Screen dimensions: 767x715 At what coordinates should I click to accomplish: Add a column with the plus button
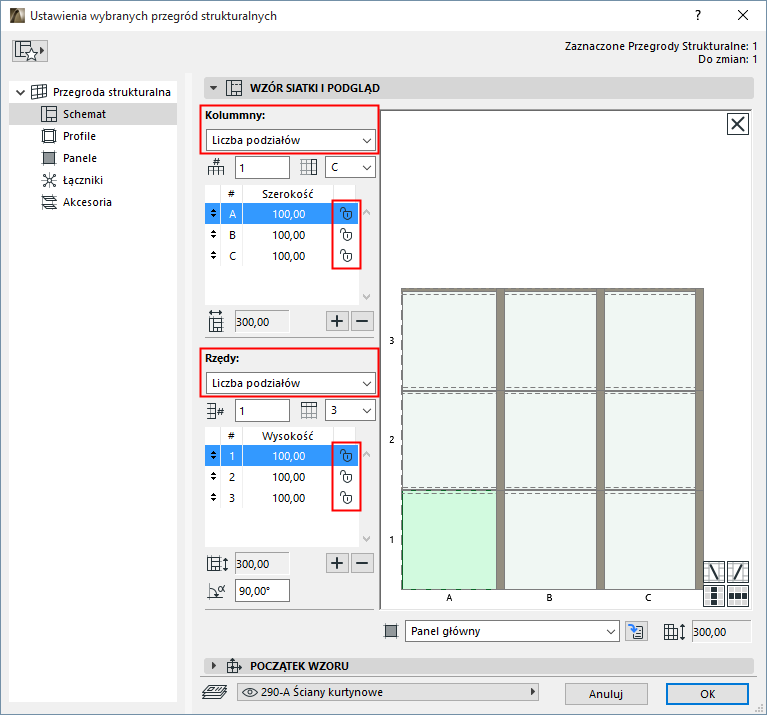click(x=337, y=321)
